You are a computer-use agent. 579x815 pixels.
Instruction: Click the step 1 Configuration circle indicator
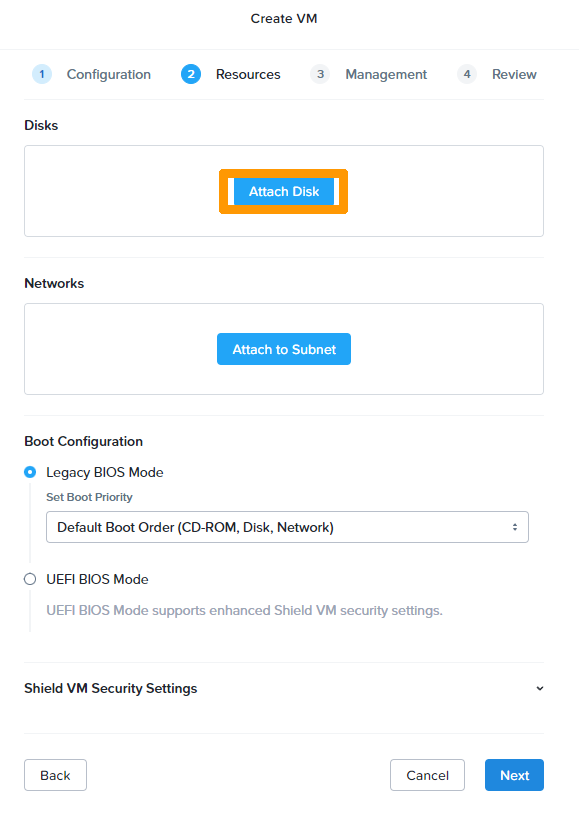(x=41, y=74)
